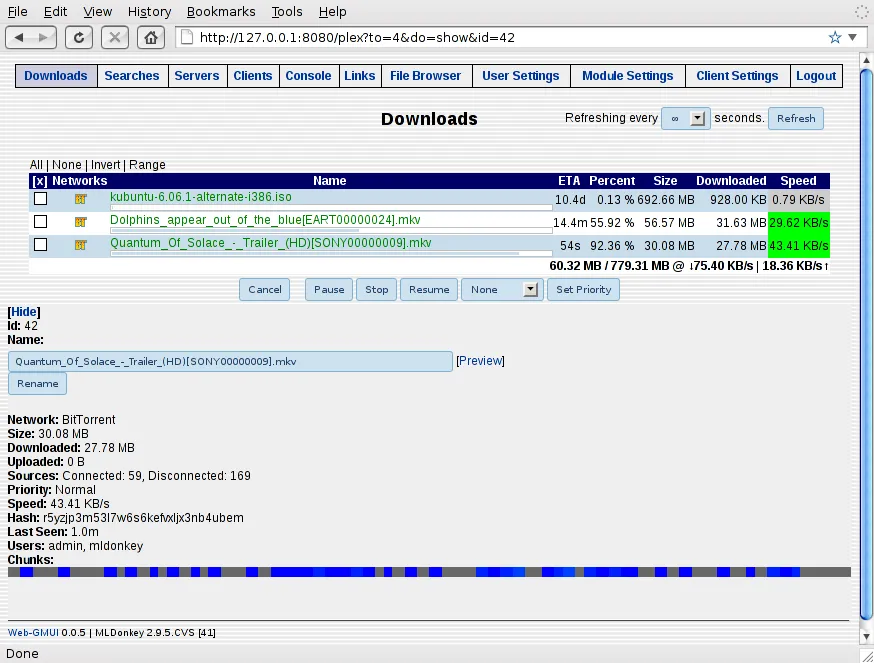
Task: Open the Bookmarks menu
Action: pyautogui.click(x=220, y=11)
